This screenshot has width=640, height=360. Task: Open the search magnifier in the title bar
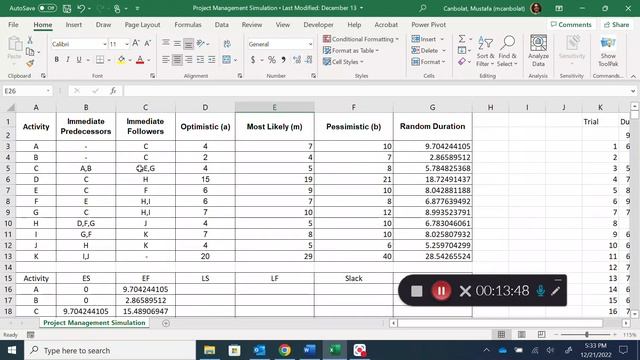tap(423, 8)
